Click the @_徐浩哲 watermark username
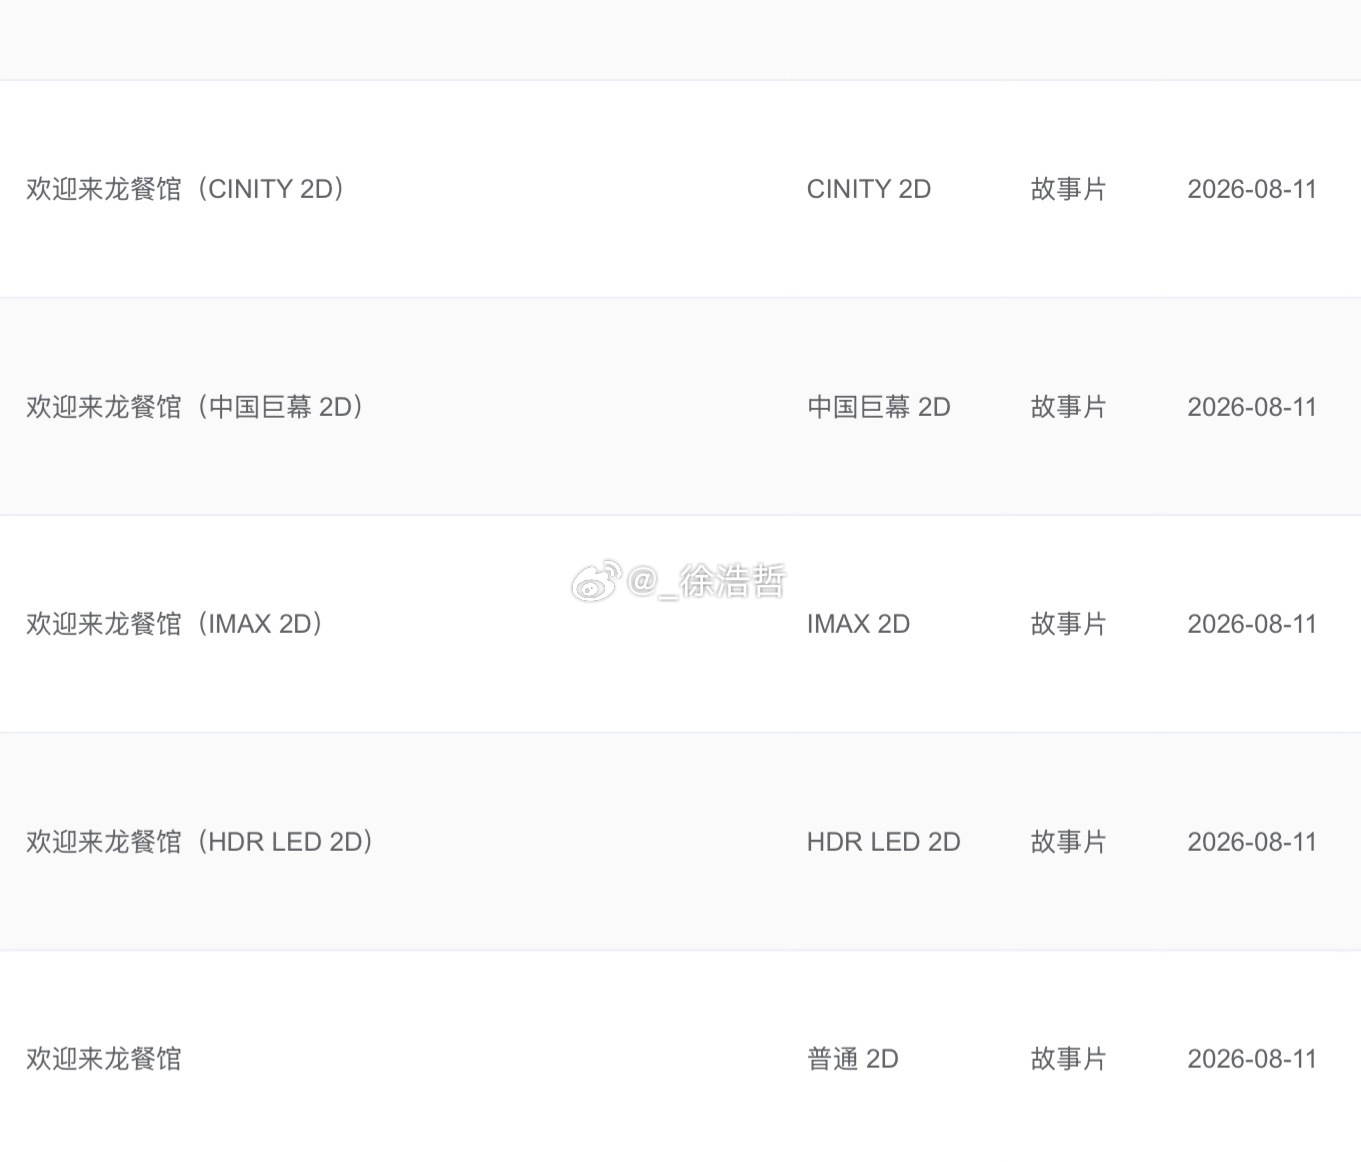 pyautogui.click(x=707, y=581)
